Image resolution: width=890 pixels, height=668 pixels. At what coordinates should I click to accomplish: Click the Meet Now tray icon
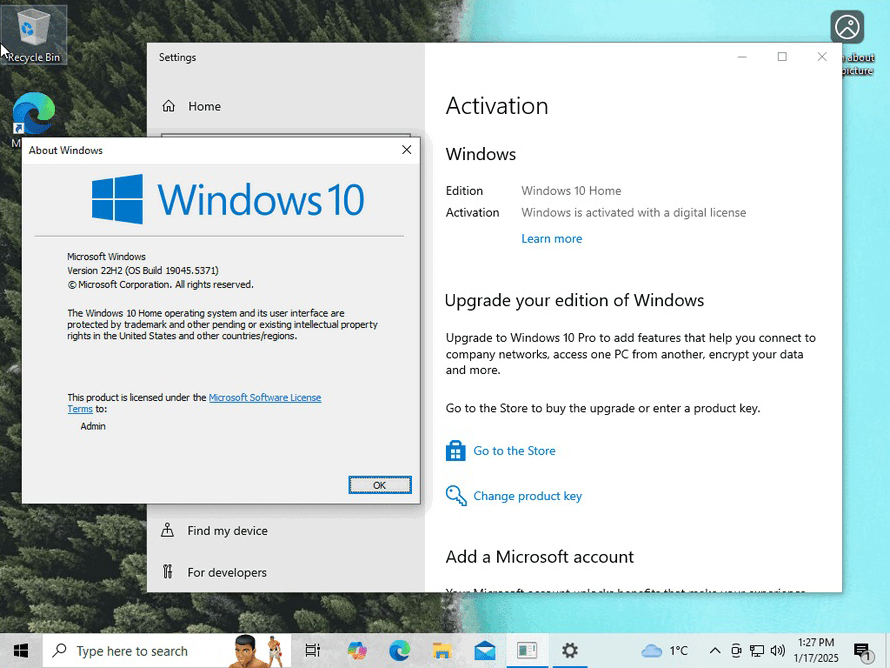(x=736, y=651)
